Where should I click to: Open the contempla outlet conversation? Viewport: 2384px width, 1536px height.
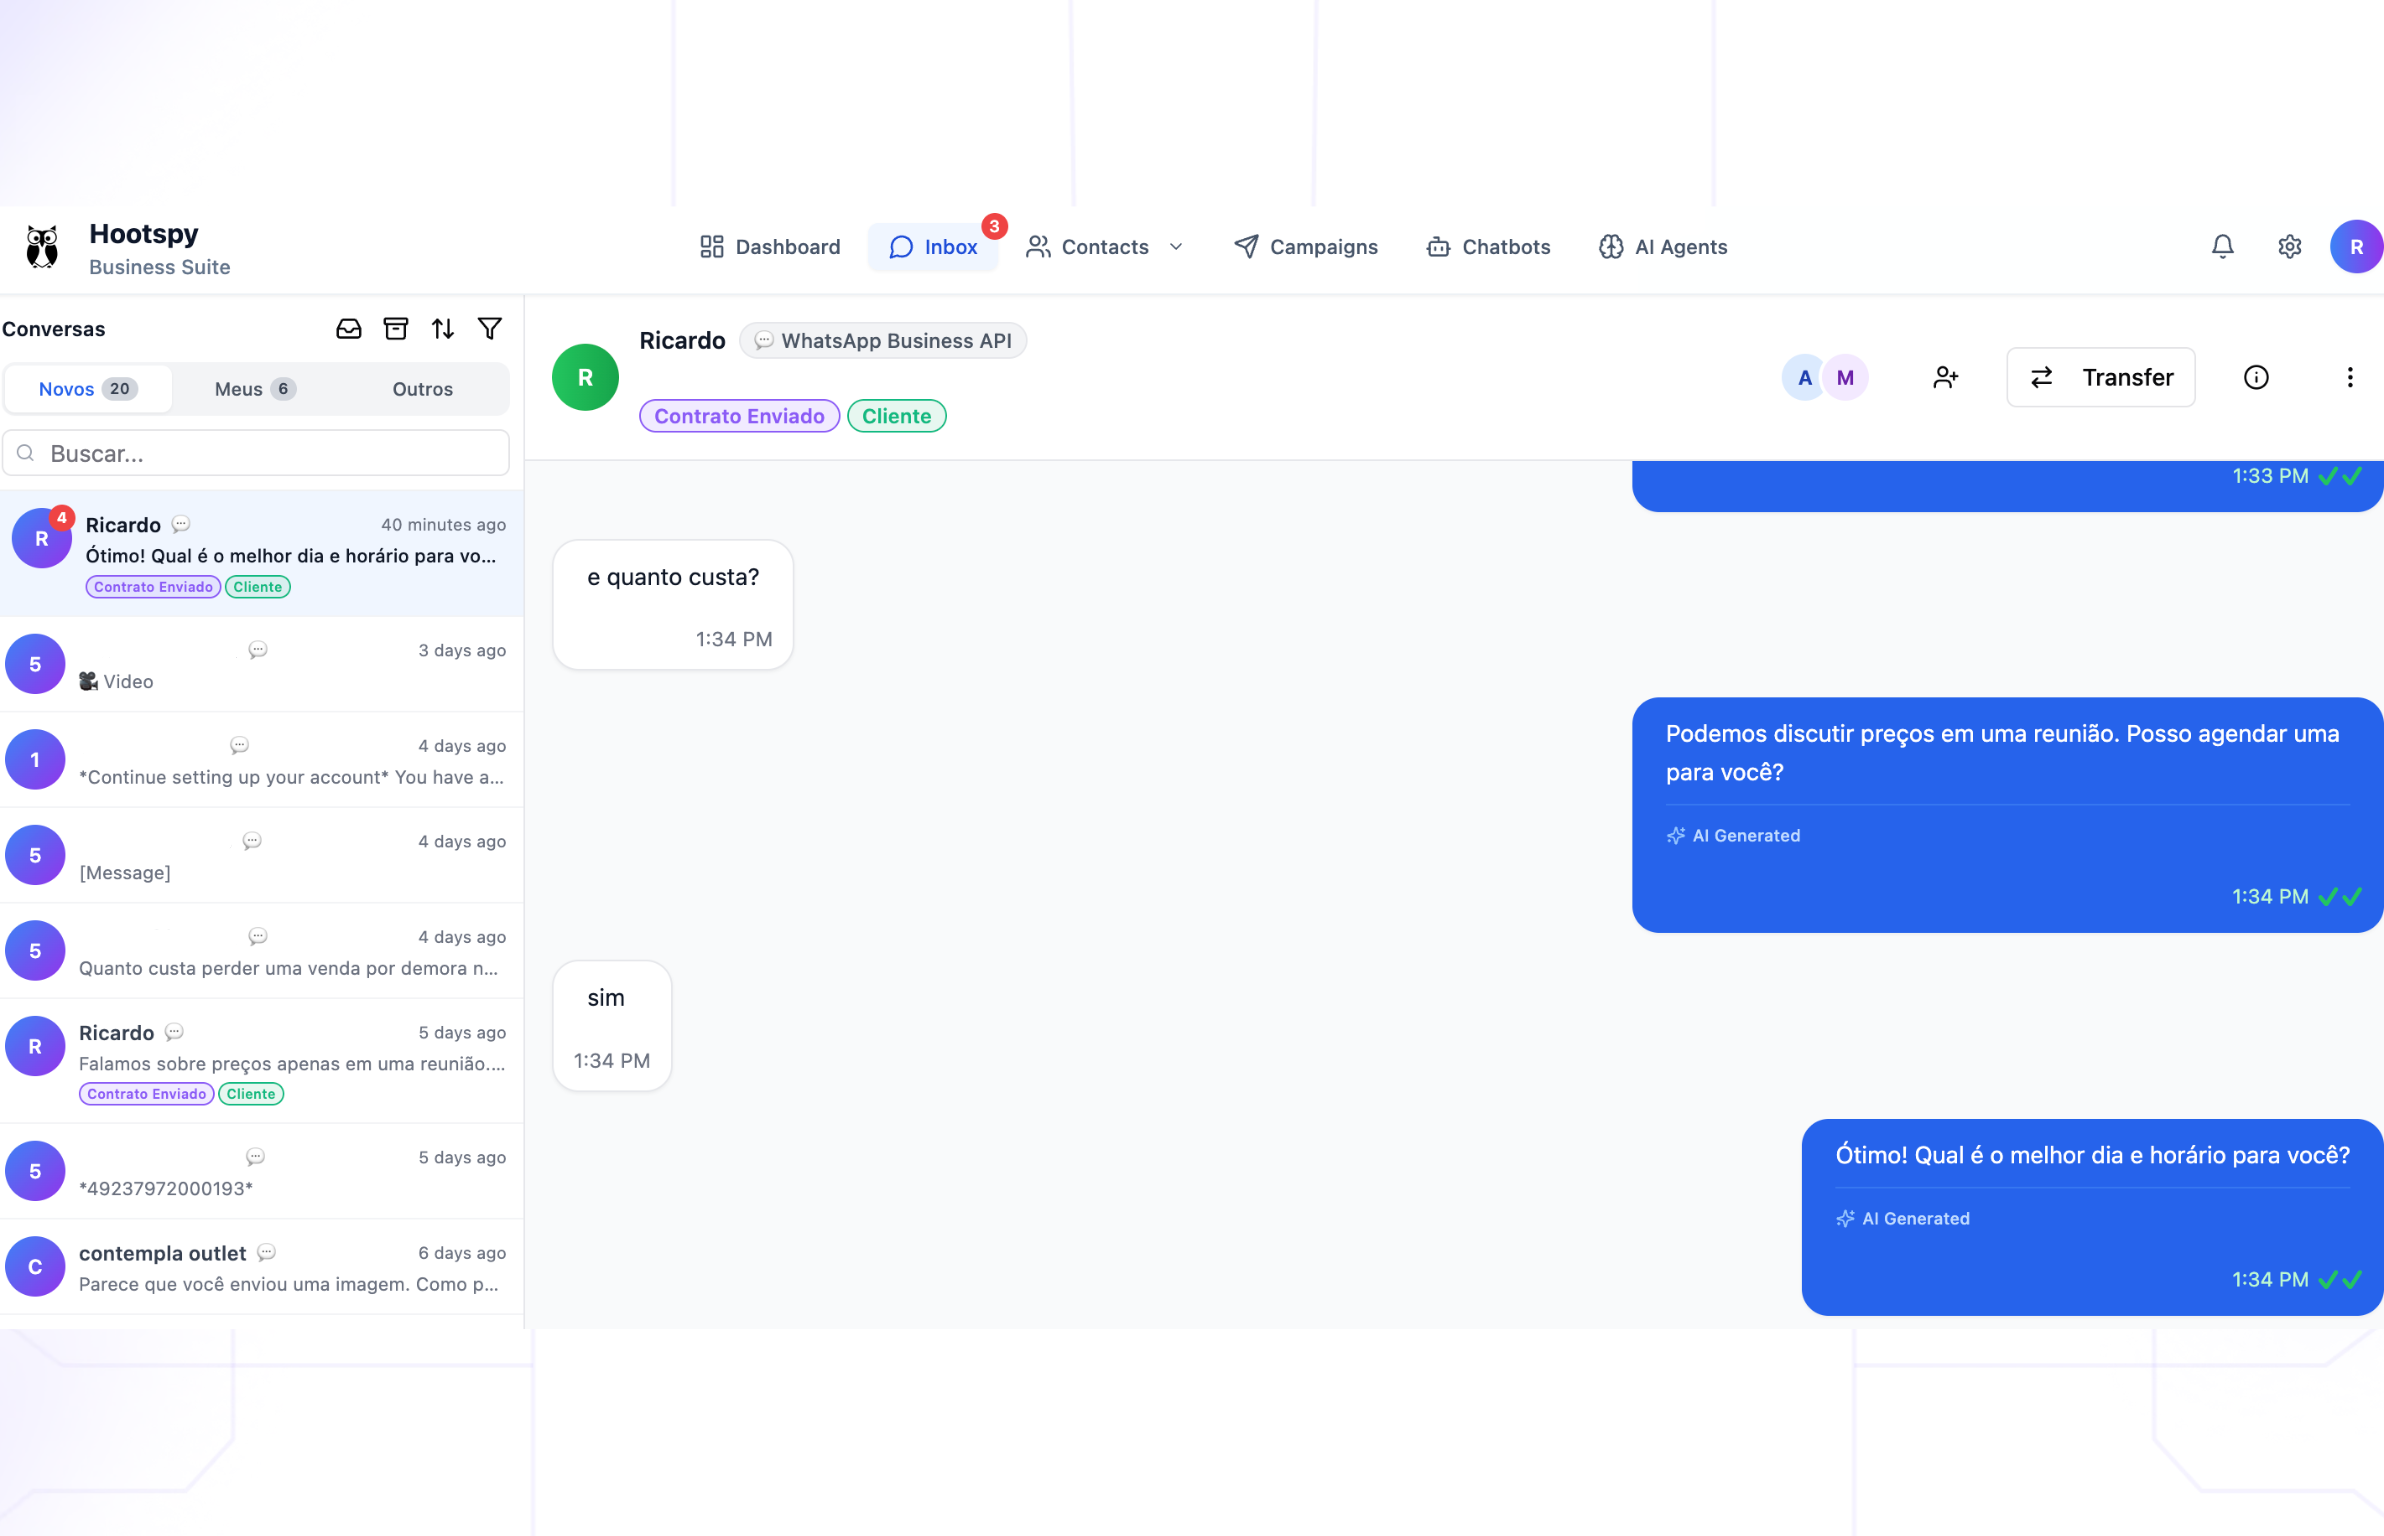tap(260, 1268)
